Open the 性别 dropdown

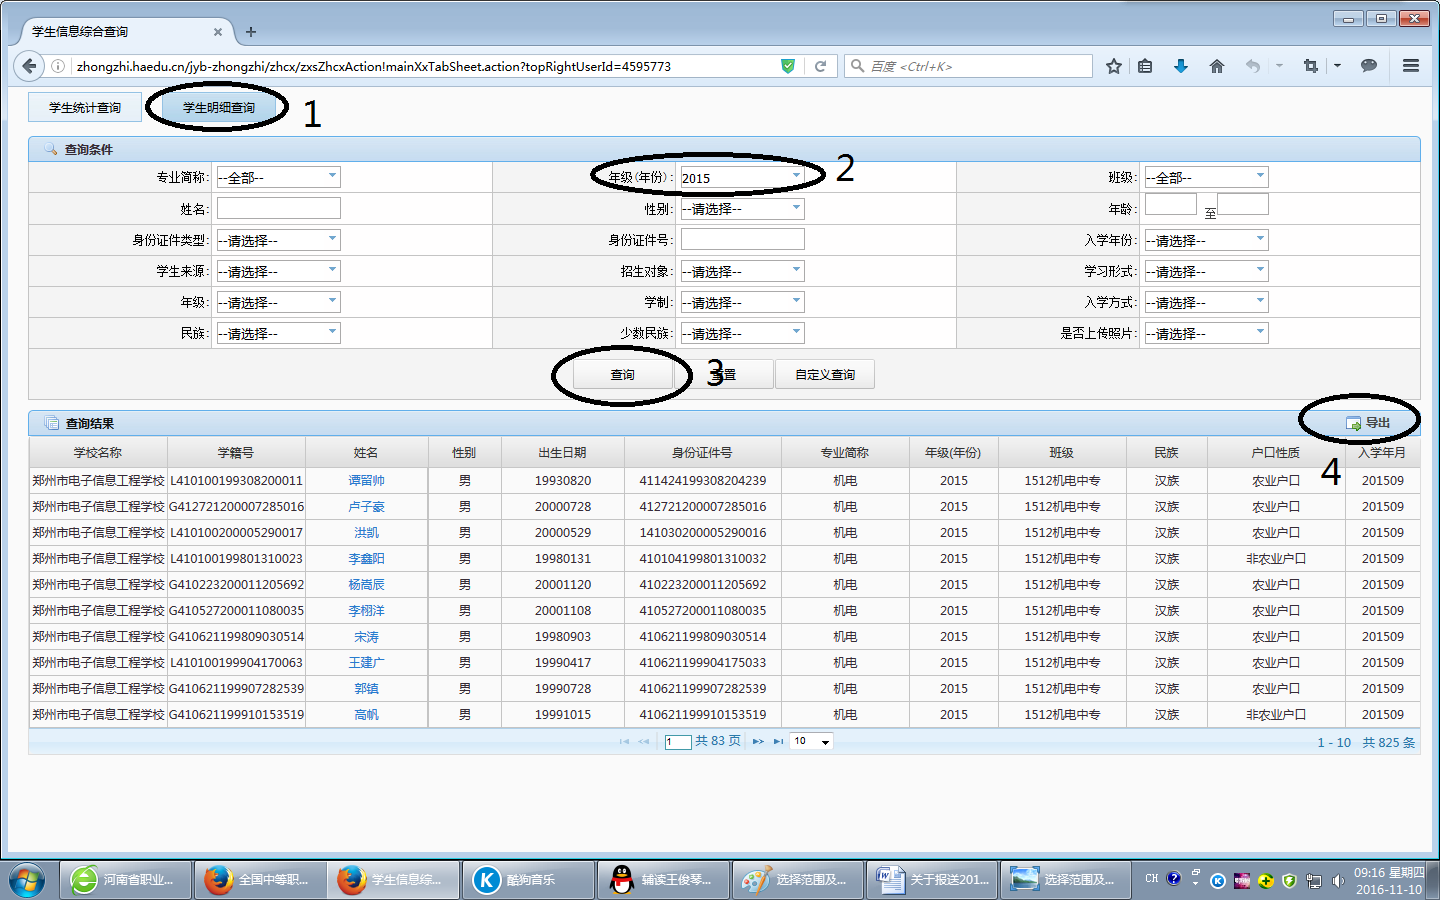coord(742,209)
